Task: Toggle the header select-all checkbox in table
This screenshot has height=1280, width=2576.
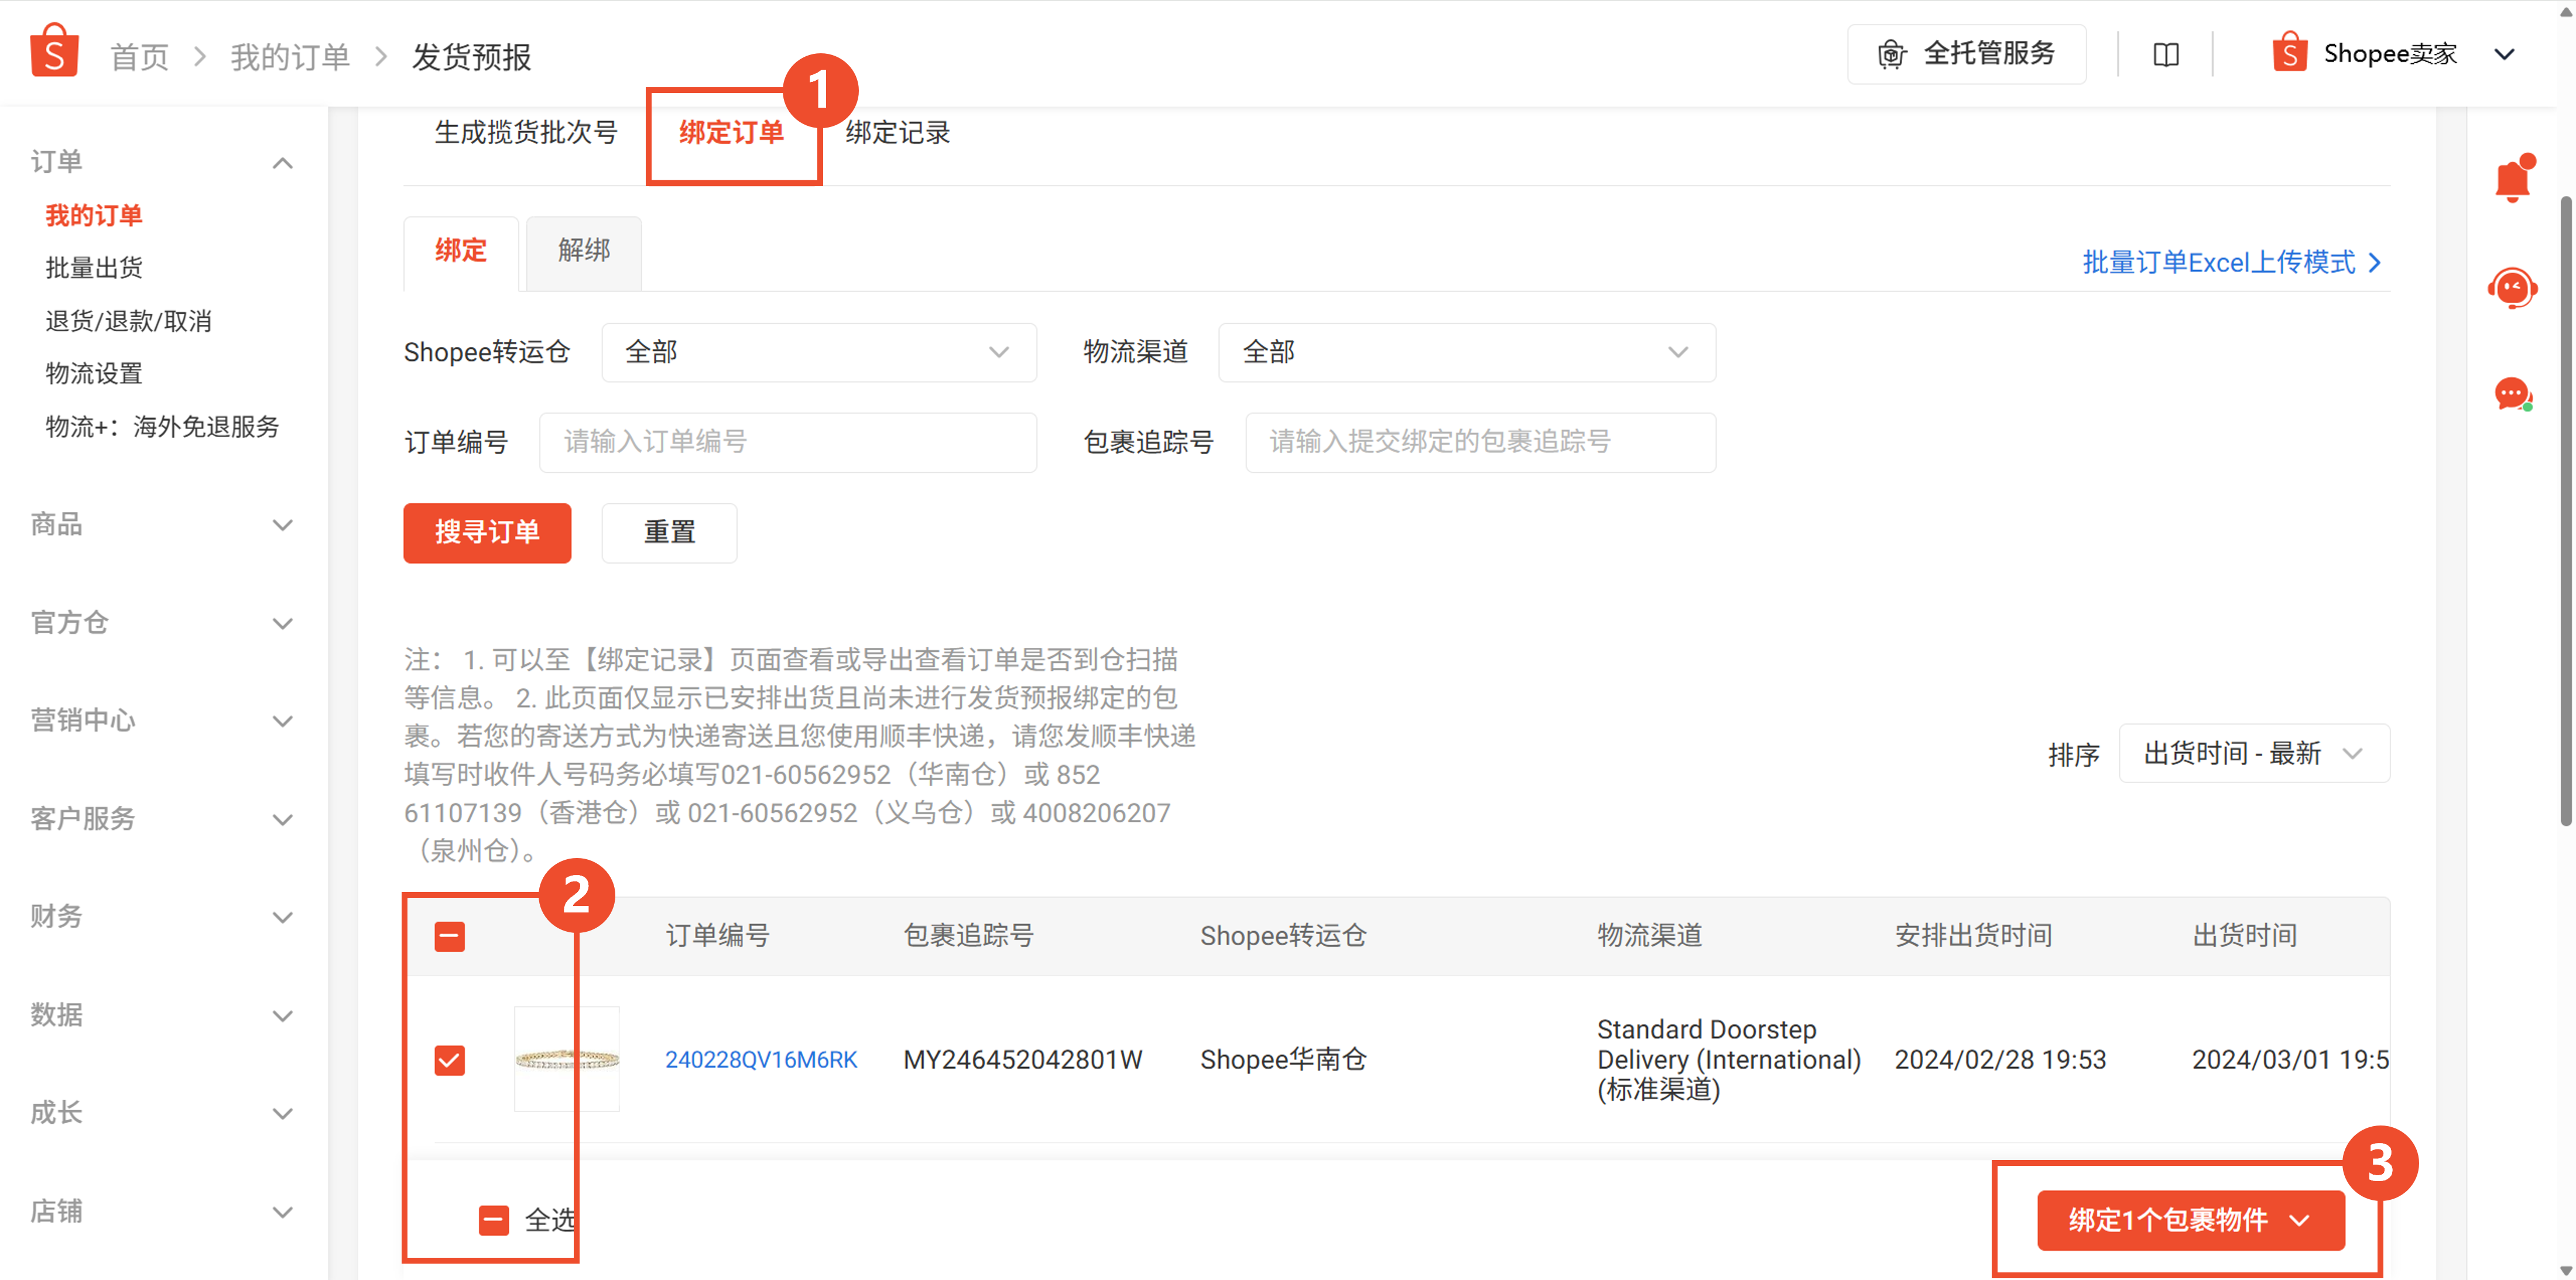Action: 449,937
